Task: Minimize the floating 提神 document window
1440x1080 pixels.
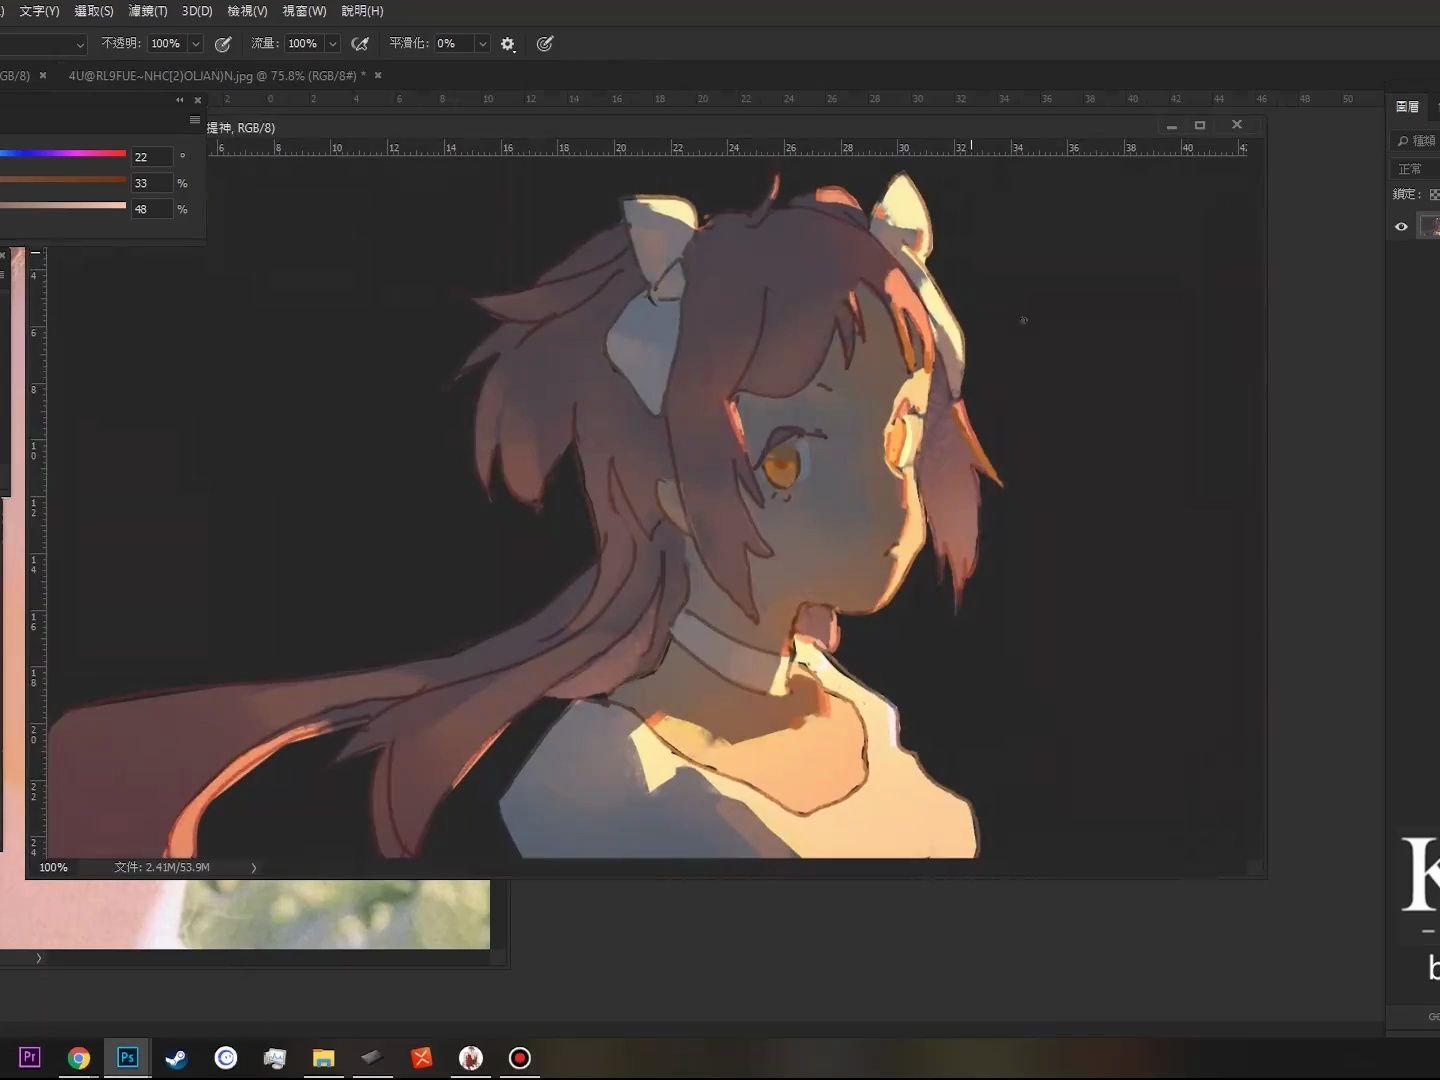Action: 1171,126
